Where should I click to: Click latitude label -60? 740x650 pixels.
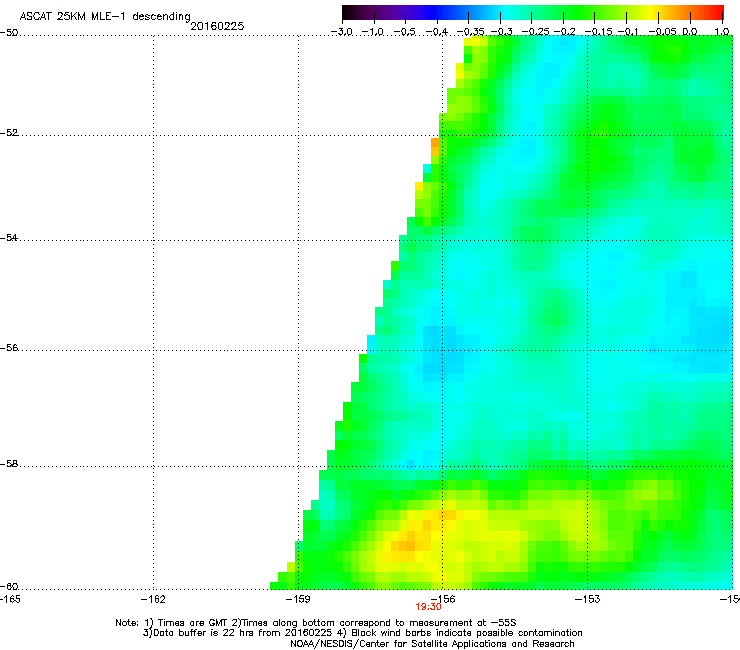coord(9,587)
